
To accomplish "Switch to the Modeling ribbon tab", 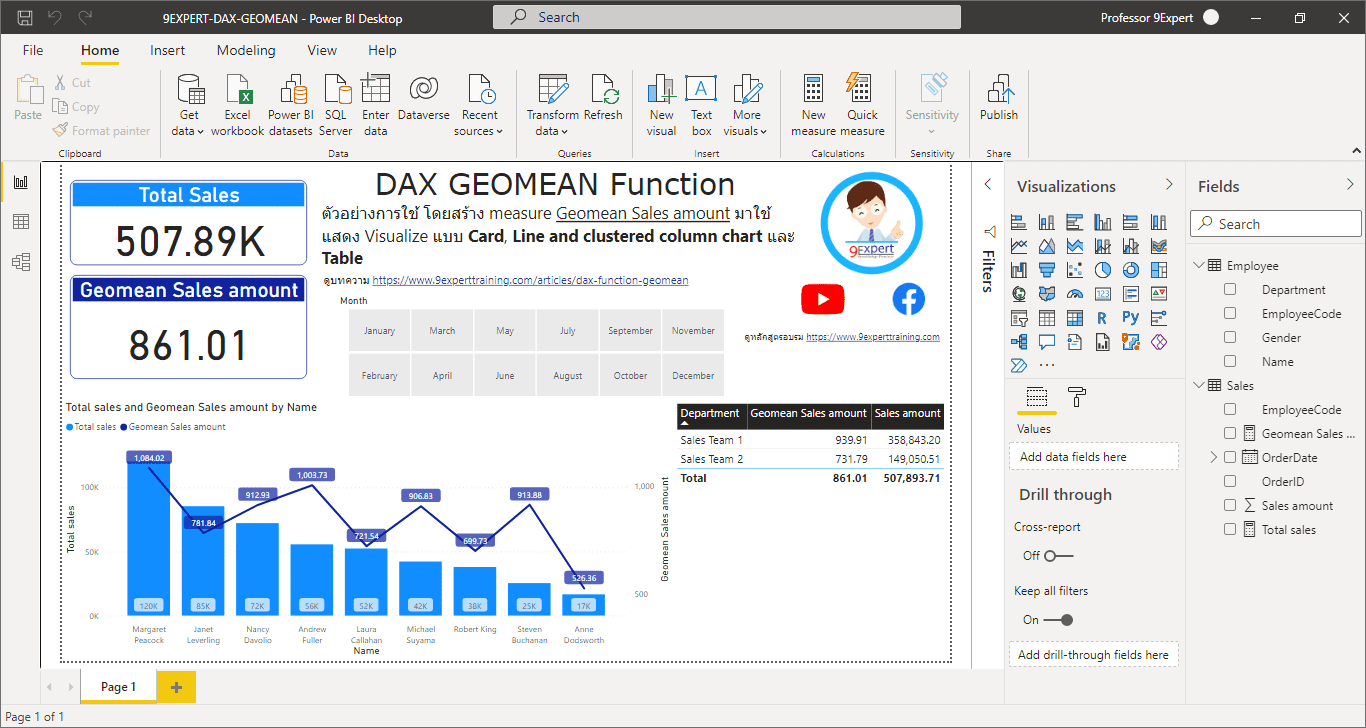I will [x=246, y=50].
